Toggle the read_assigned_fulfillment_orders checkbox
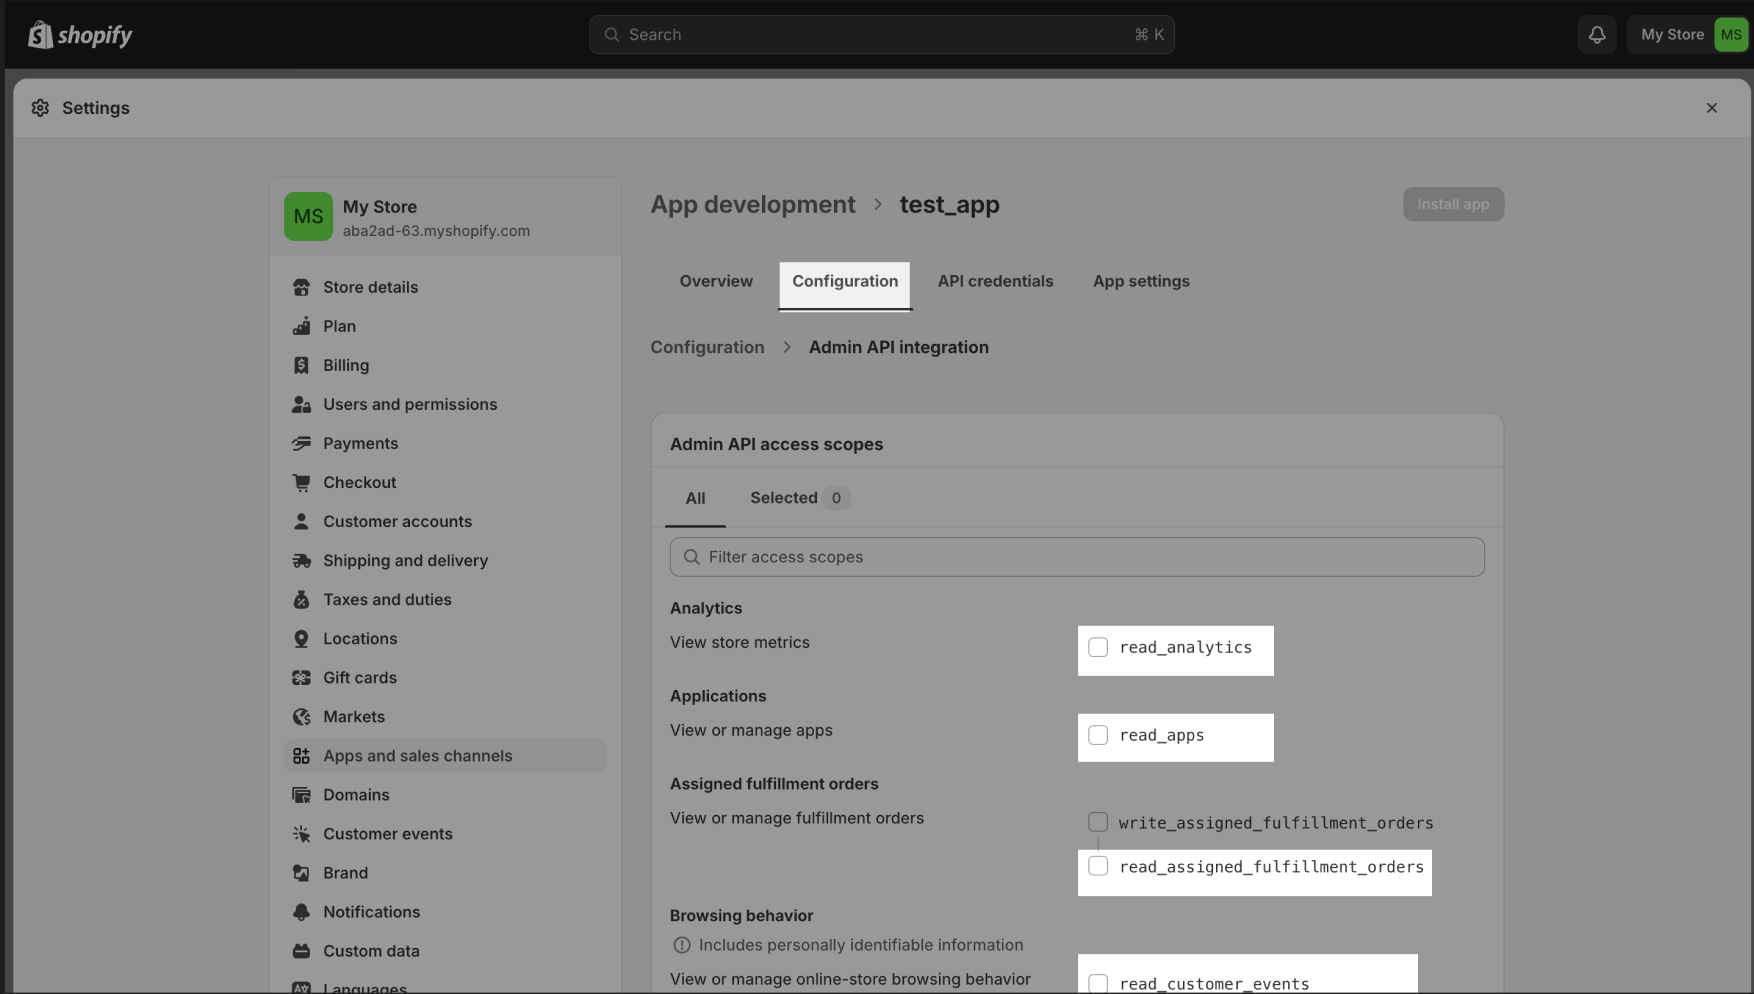 point(1098,867)
